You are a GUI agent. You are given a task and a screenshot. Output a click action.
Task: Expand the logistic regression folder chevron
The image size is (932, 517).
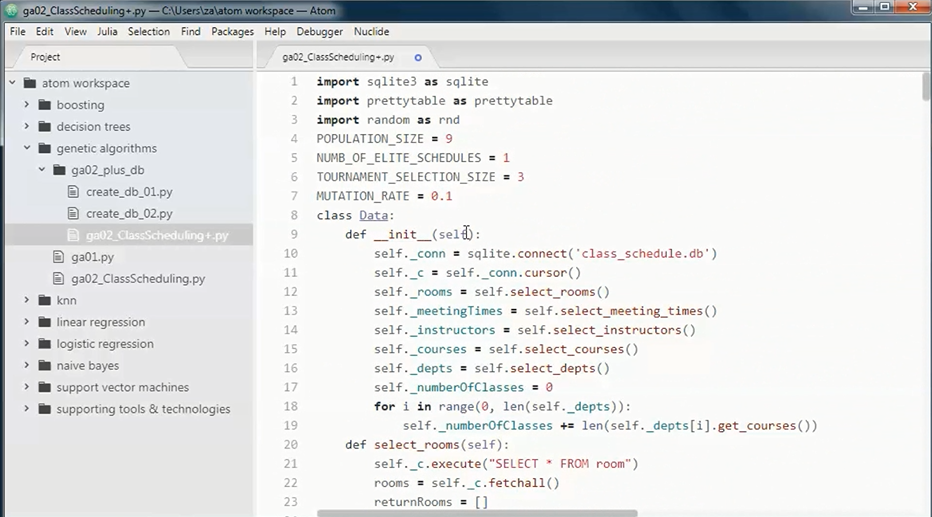click(27, 343)
